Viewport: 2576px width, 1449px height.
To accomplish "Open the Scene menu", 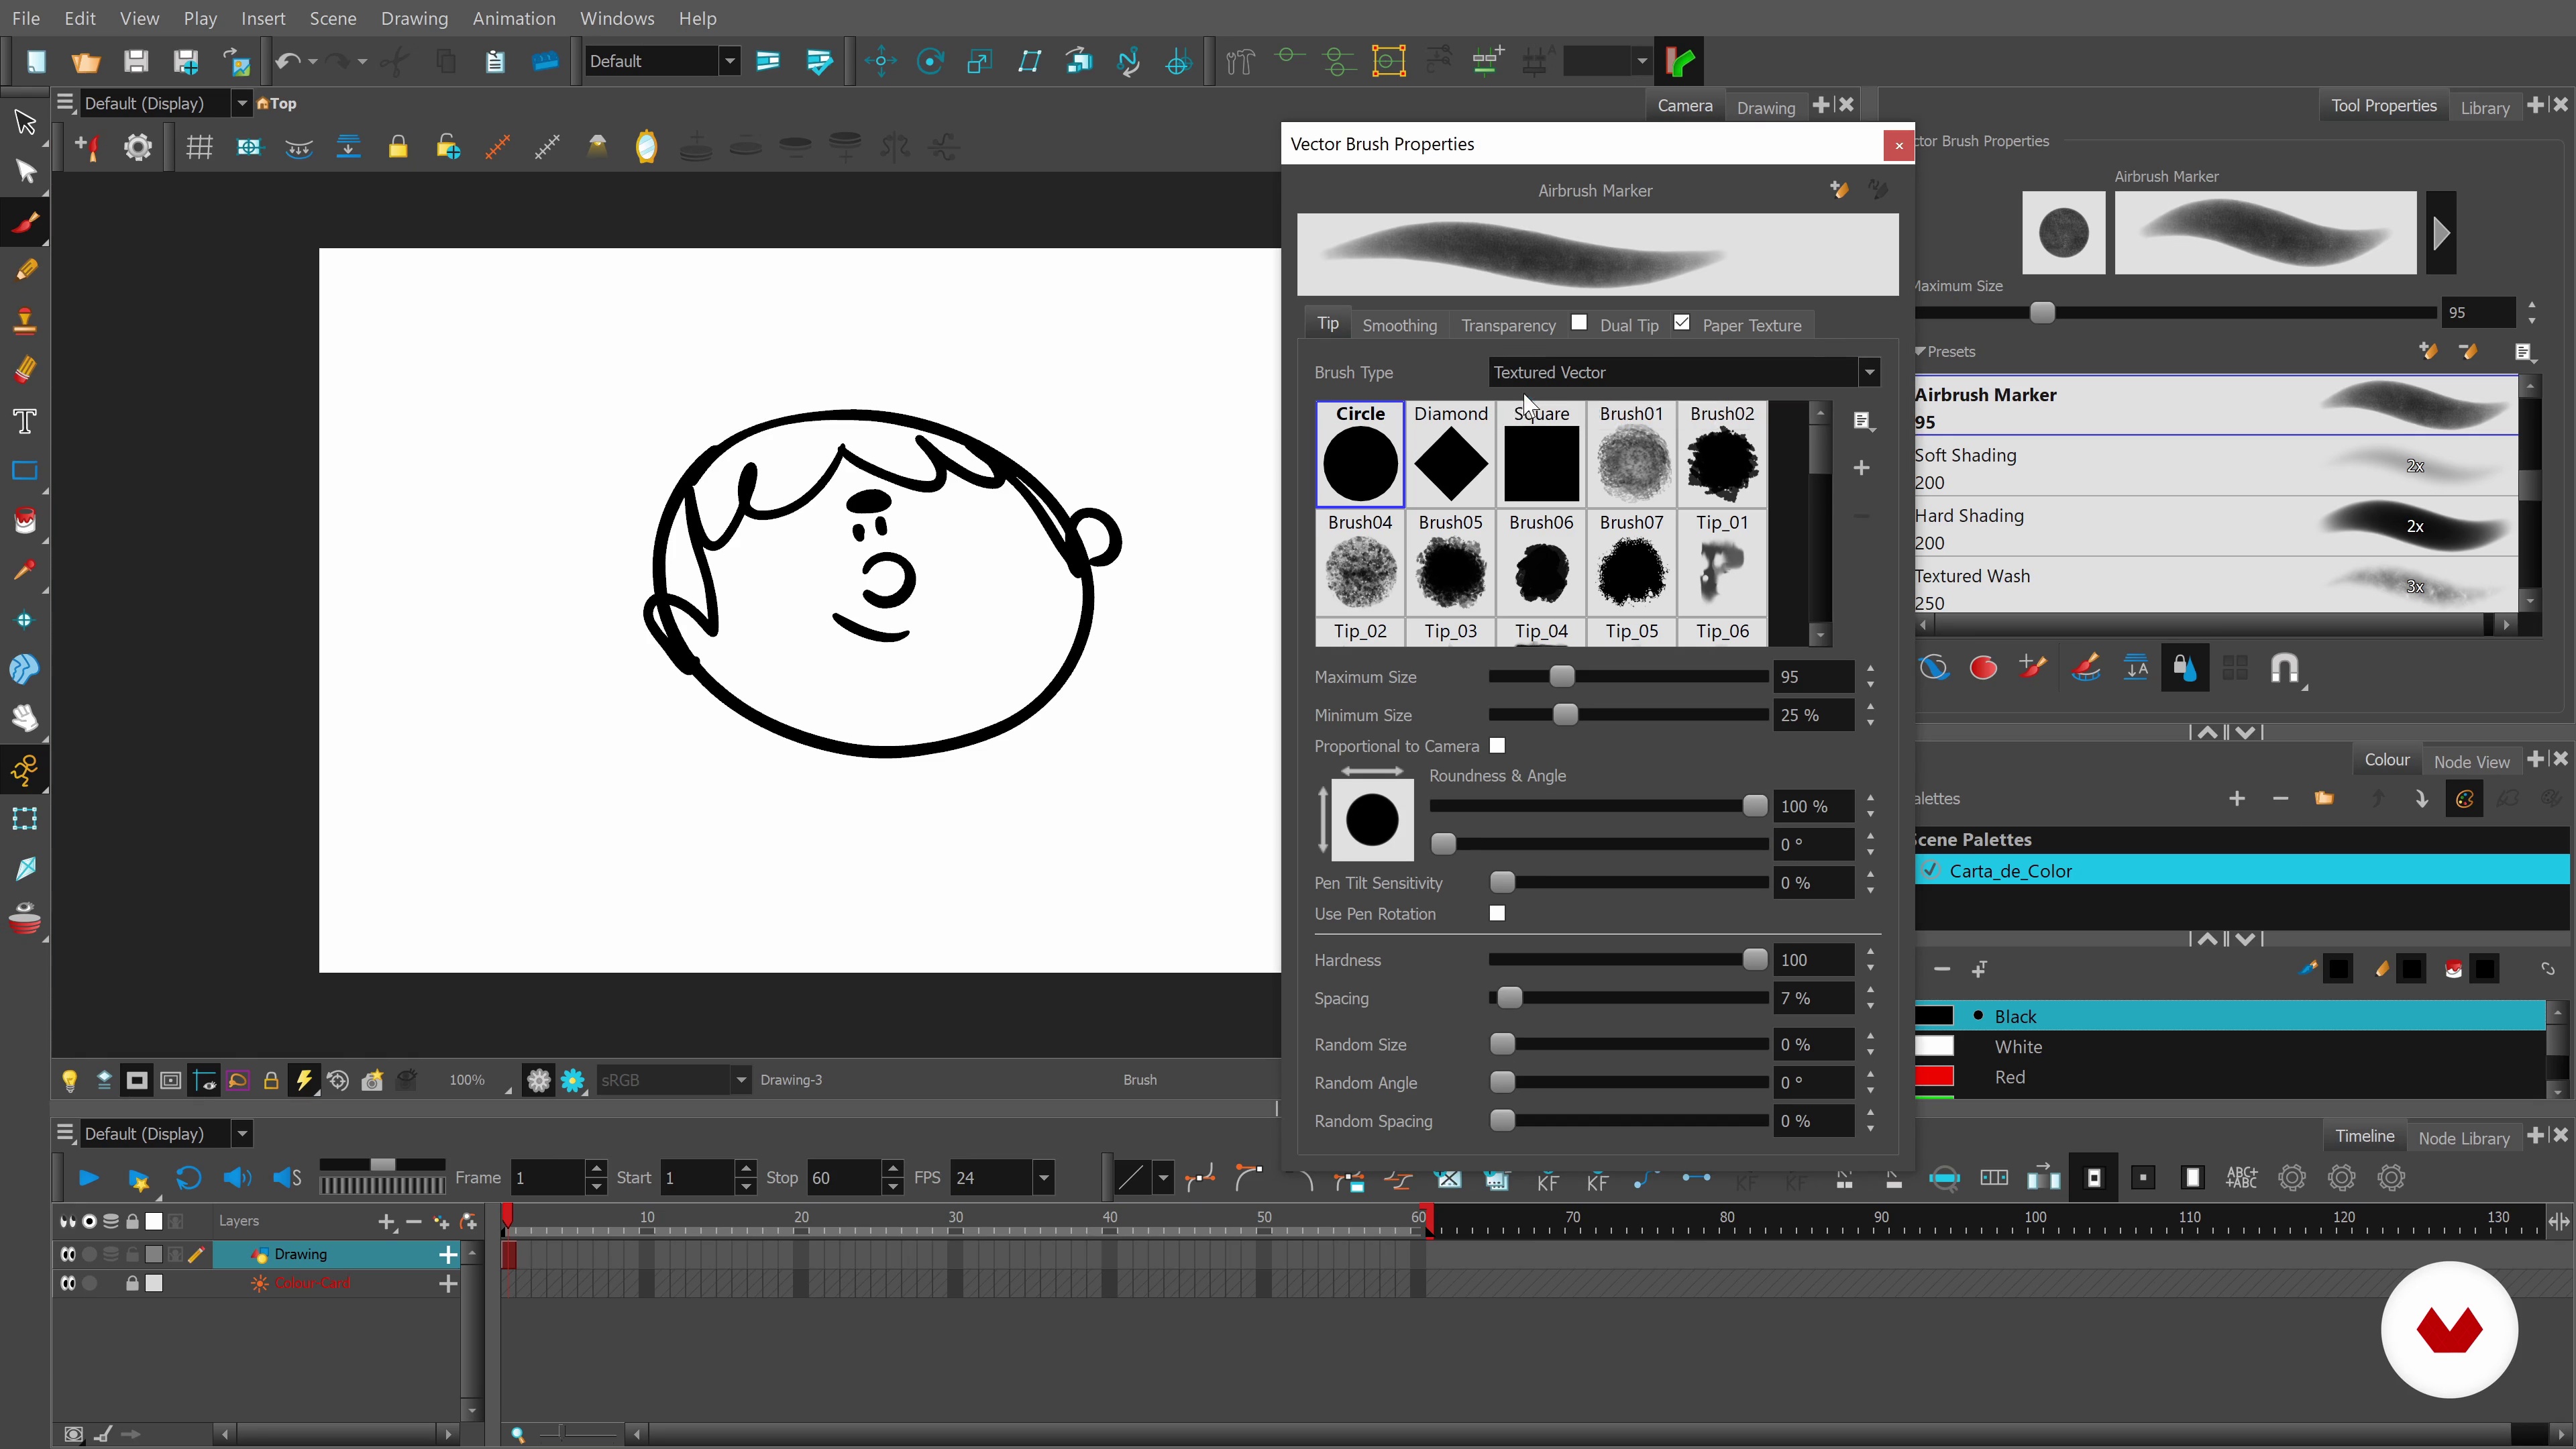I will click(333, 18).
